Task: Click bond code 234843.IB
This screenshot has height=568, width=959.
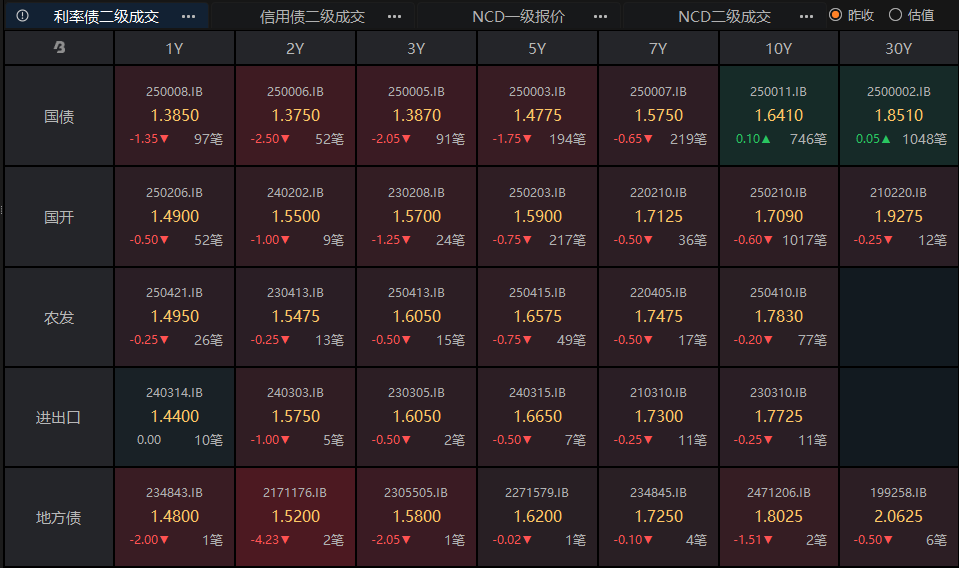Action: point(174,493)
